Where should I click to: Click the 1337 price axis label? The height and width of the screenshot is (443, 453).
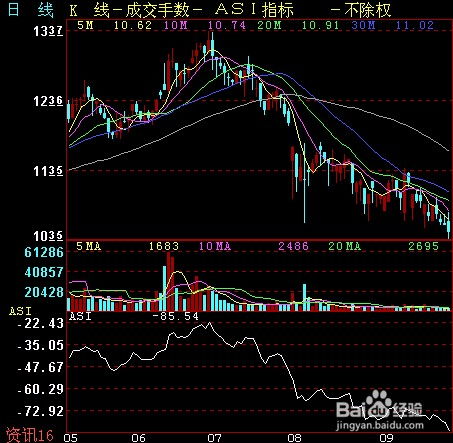tap(48, 31)
